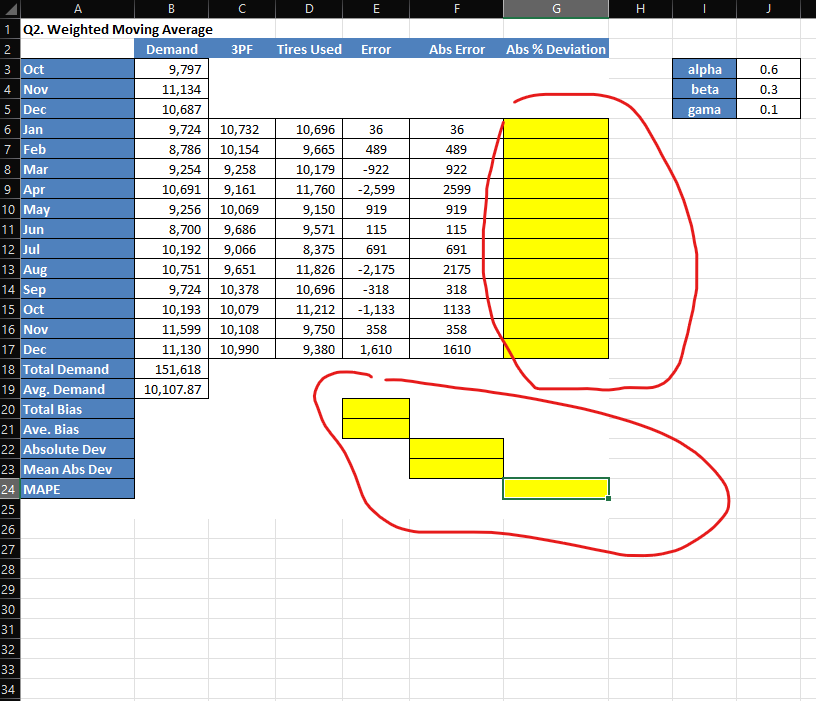Click the select-all corner triangle
The width and height of the screenshot is (816, 701).
point(10,9)
